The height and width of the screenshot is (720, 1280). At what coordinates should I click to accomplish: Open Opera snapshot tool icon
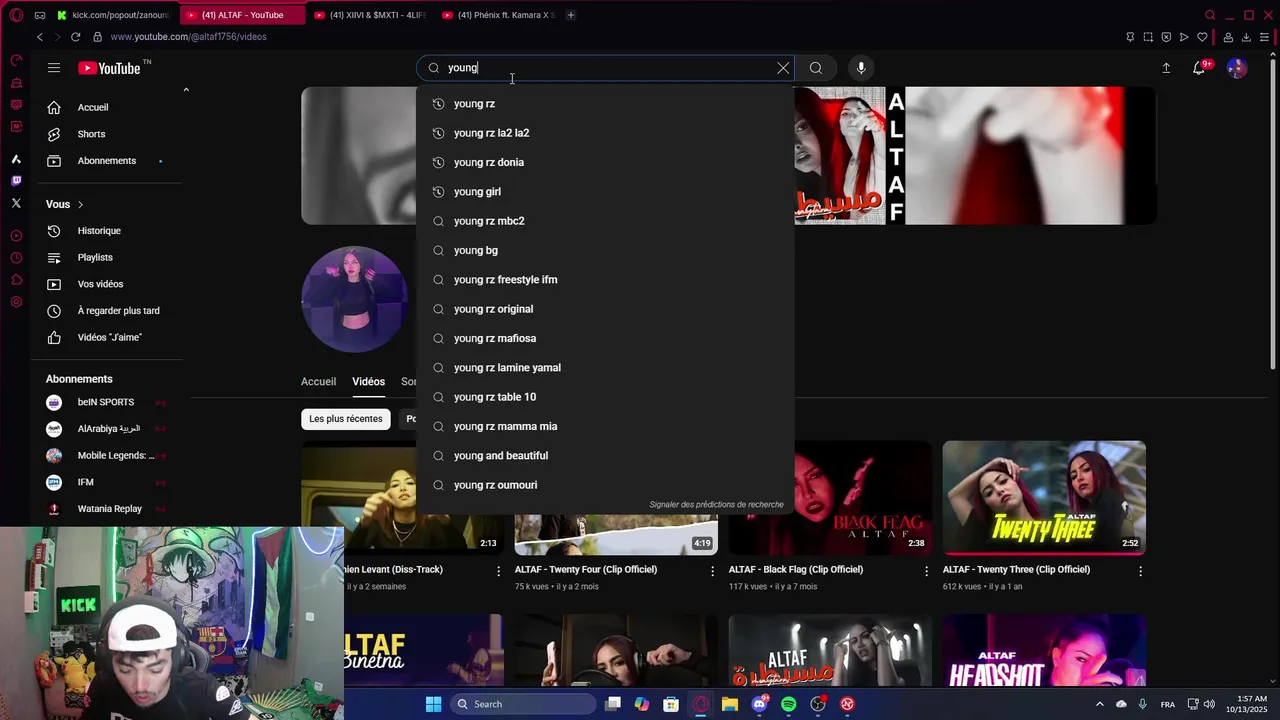coord(1148,37)
